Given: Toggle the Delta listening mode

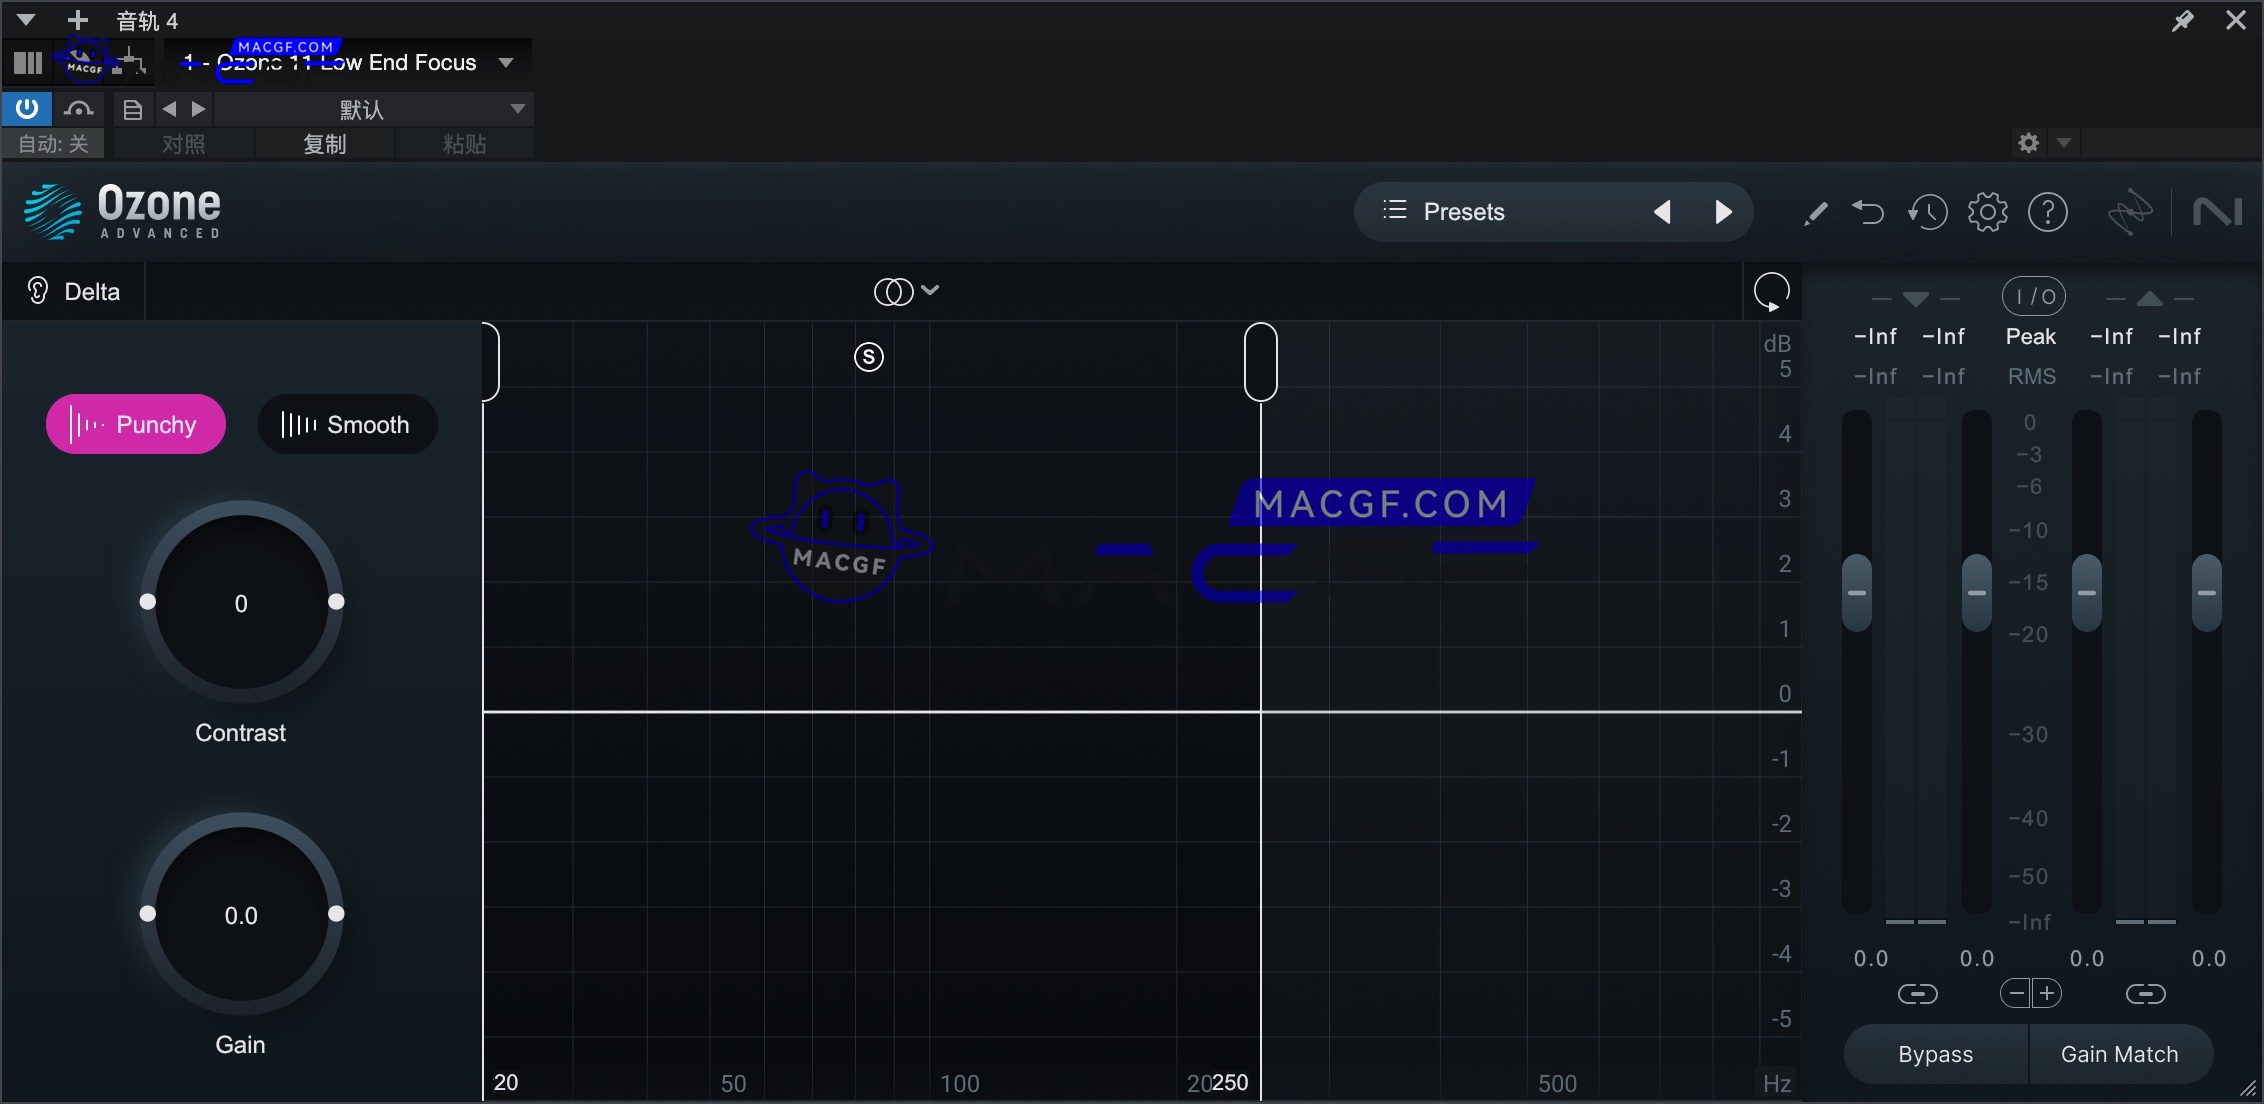Looking at the screenshot, I should tap(74, 291).
